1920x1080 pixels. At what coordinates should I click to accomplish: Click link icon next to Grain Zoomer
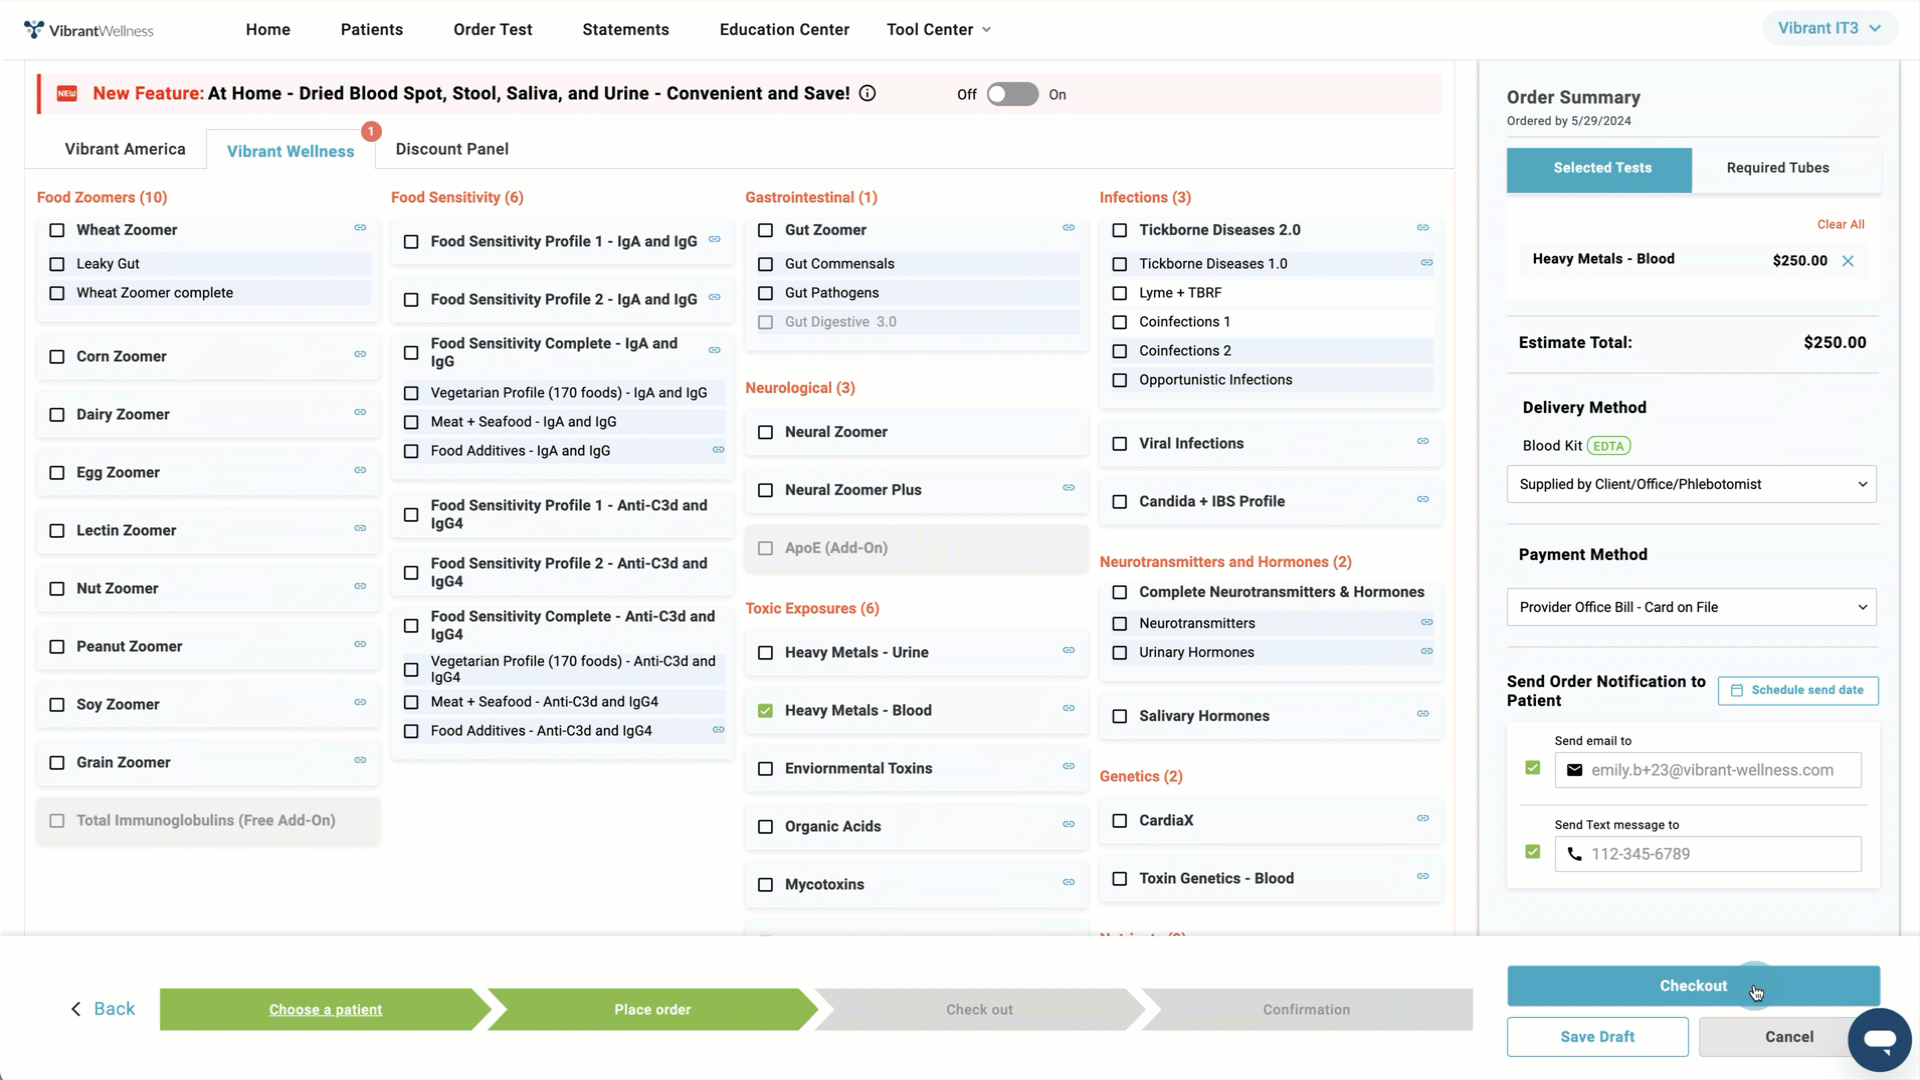point(360,760)
